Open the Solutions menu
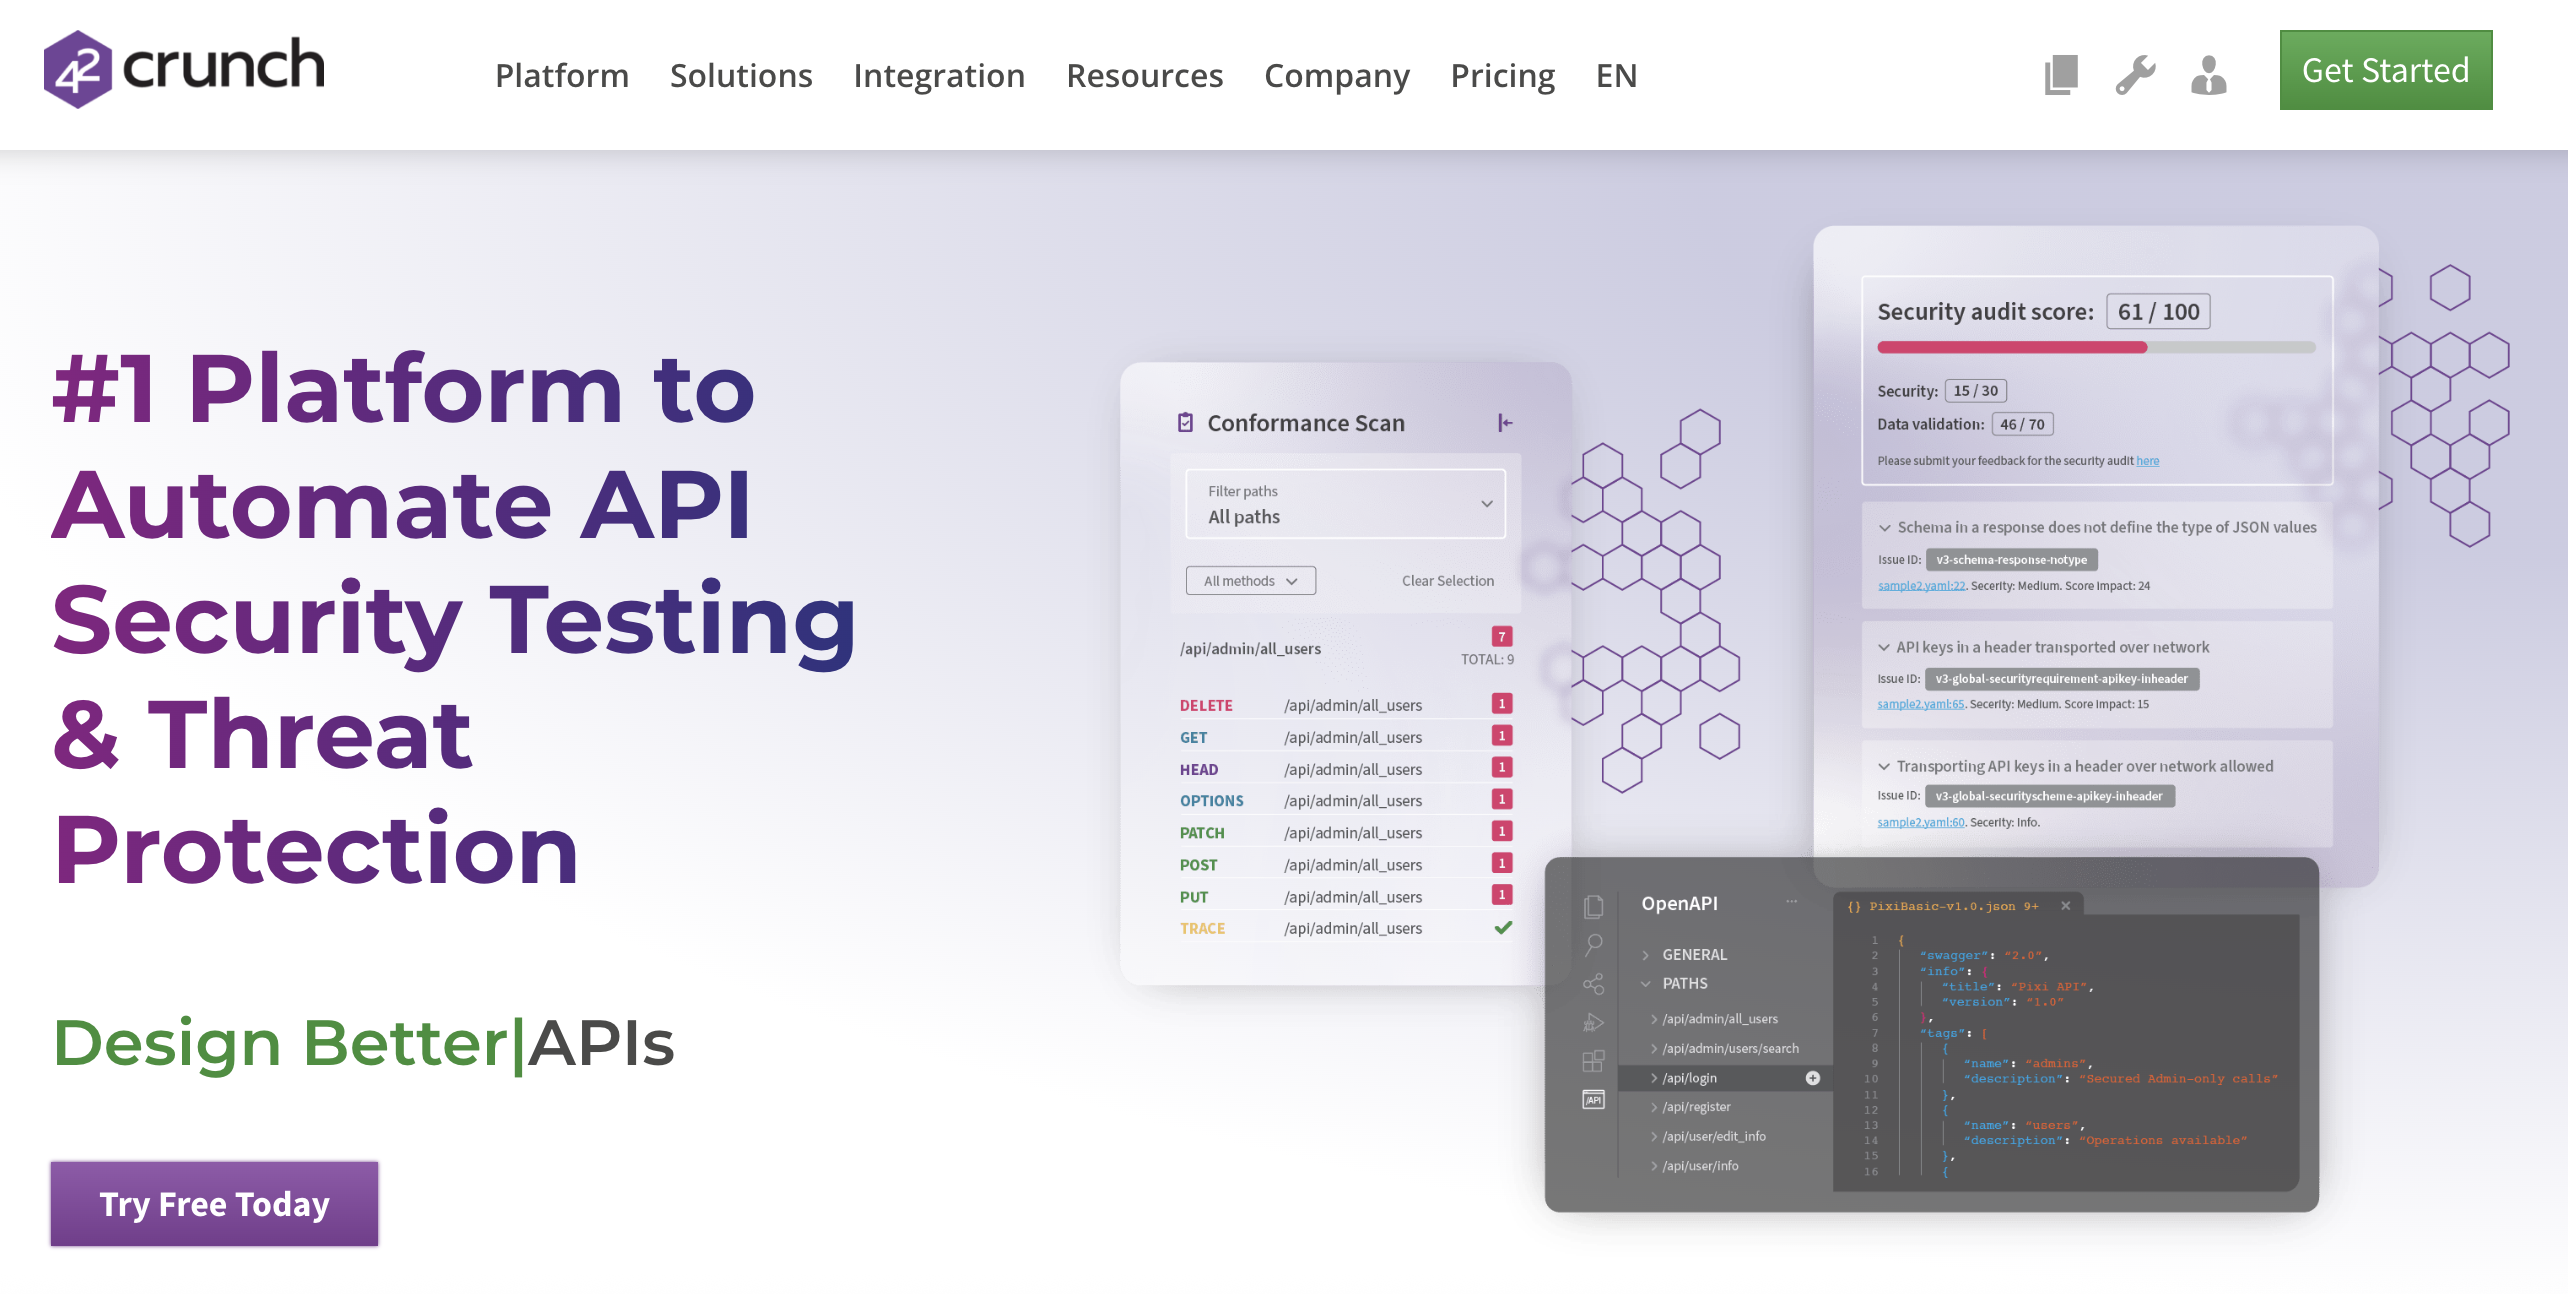 click(x=741, y=75)
